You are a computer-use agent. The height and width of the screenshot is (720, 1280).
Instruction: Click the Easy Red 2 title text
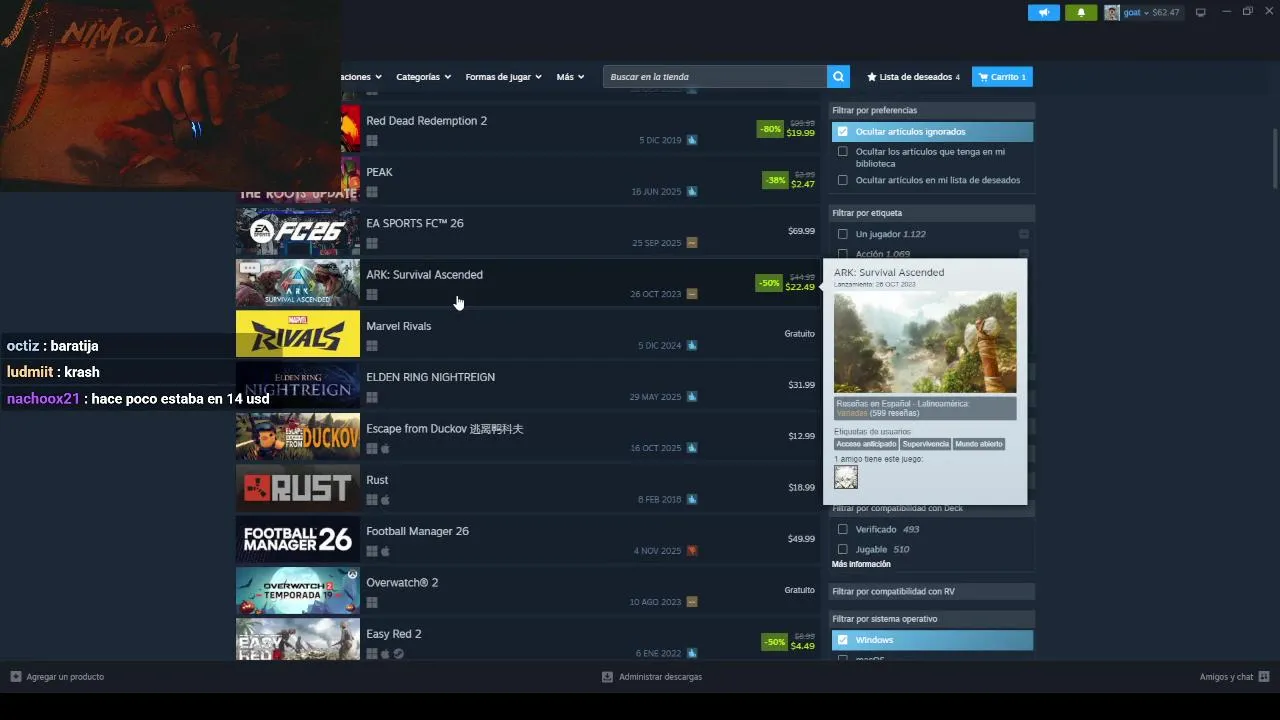click(x=393, y=634)
